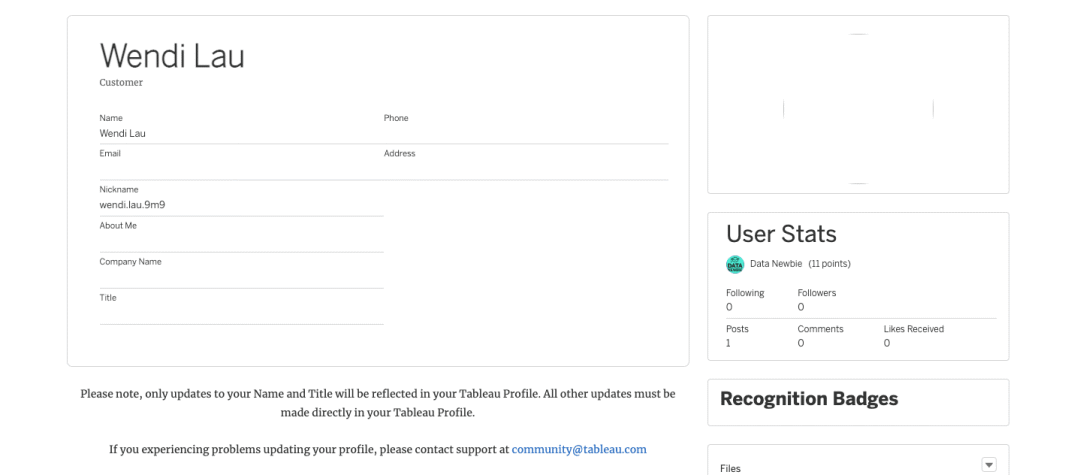
Task: Click the Wendi Lau profile heading
Action: click(x=172, y=55)
